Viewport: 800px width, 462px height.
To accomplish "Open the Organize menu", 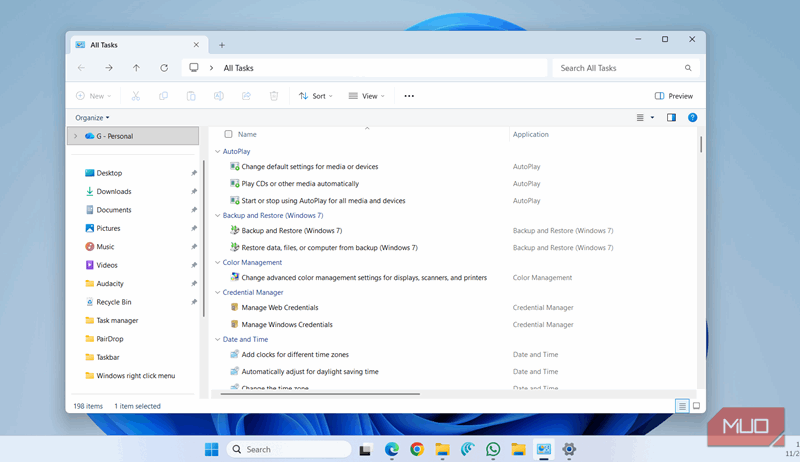I will click(x=92, y=118).
